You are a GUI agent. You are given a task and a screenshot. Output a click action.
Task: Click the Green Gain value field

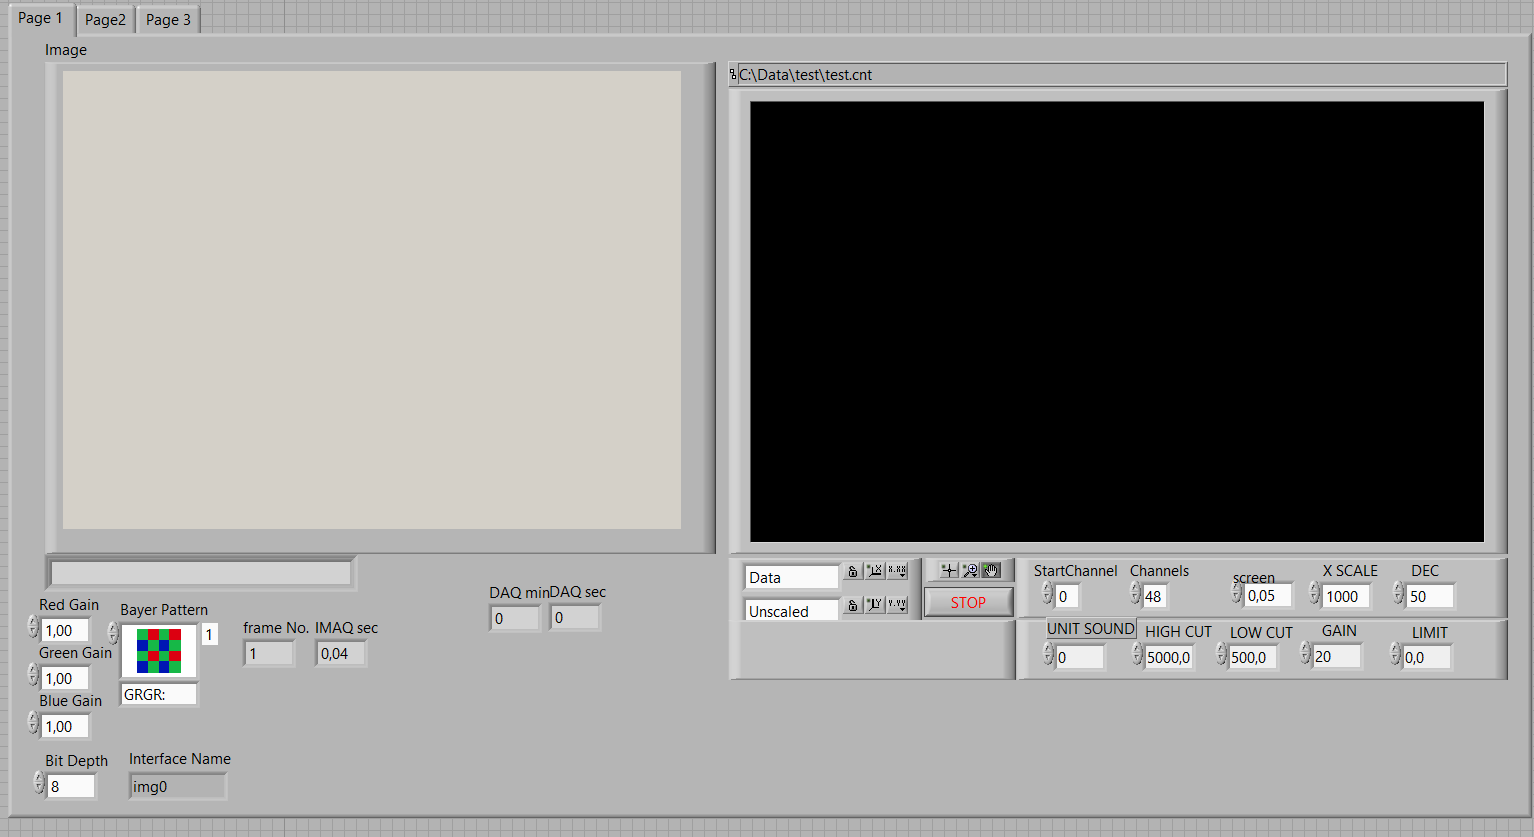click(66, 678)
